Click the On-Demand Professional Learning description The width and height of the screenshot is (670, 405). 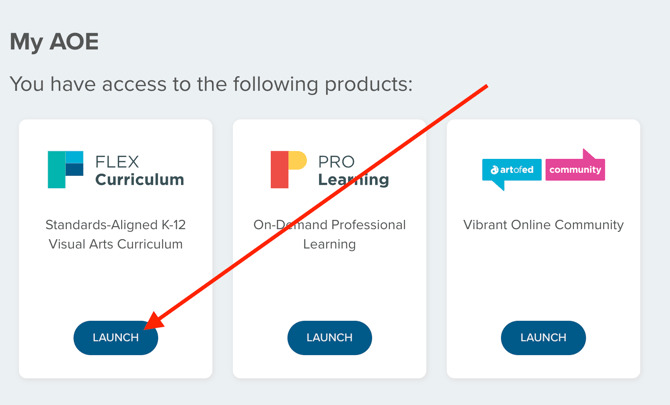(329, 234)
